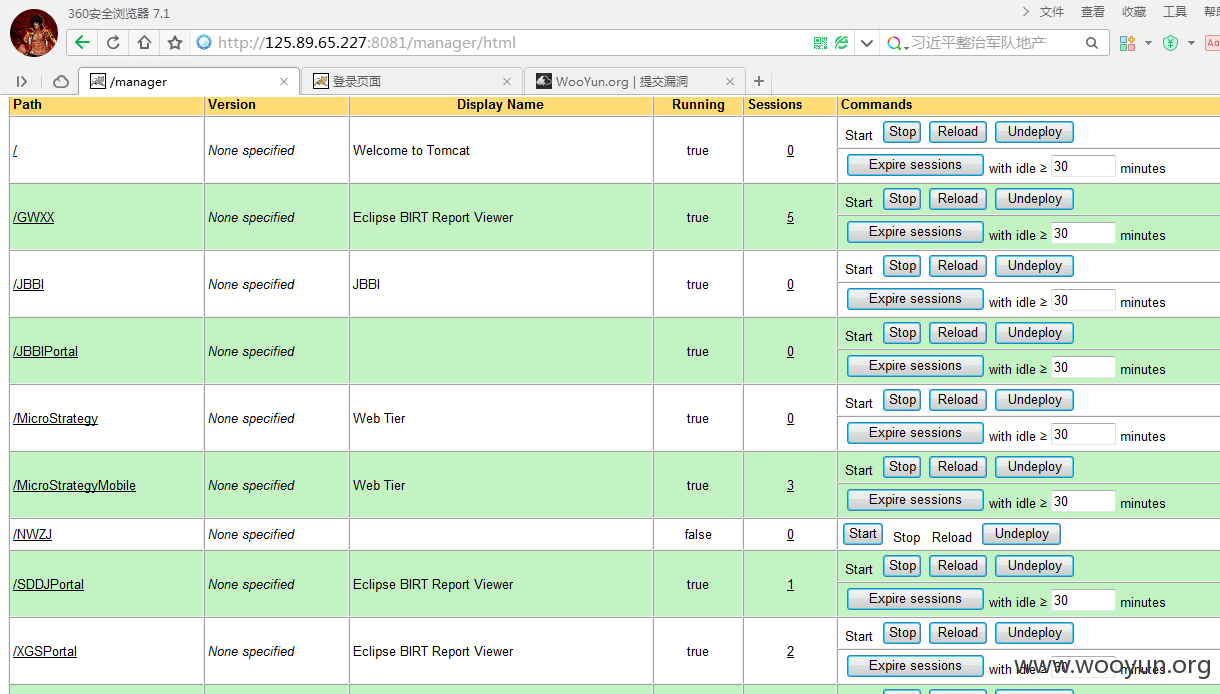Open the sidebar toggle icon left of tabs

coord(22,81)
